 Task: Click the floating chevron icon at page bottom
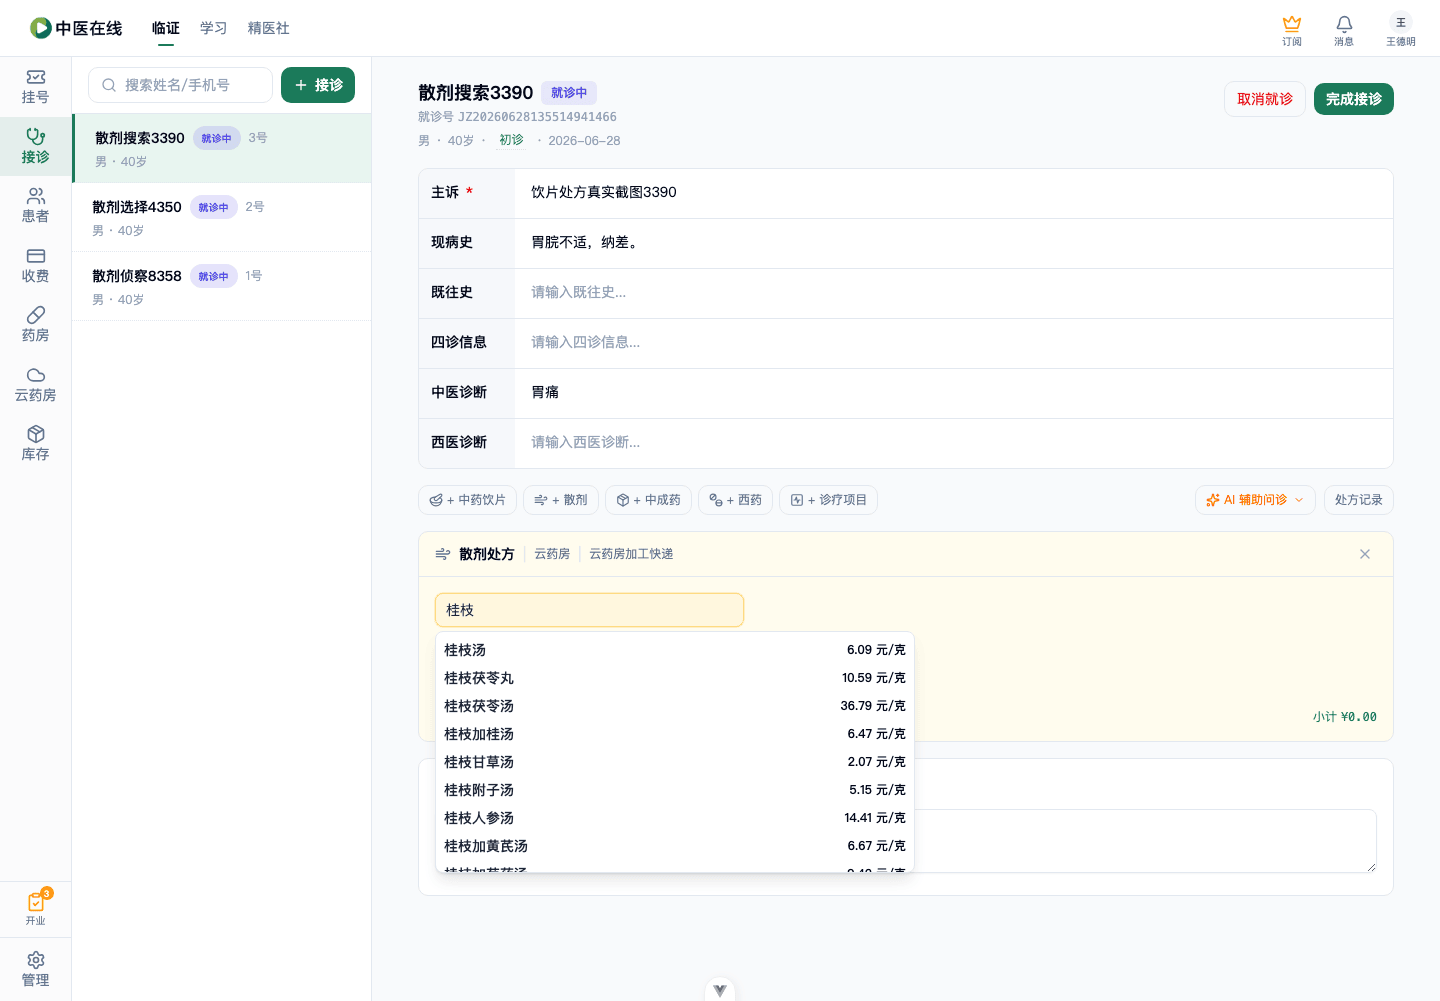point(720,990)
